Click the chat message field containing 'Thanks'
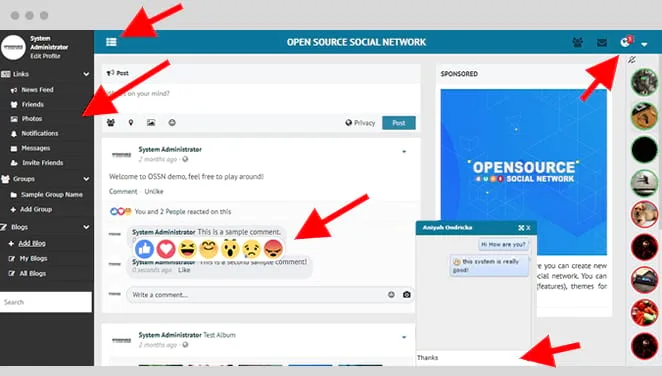The width and height of the screenshot is (662, 376). tap(473, 358)
